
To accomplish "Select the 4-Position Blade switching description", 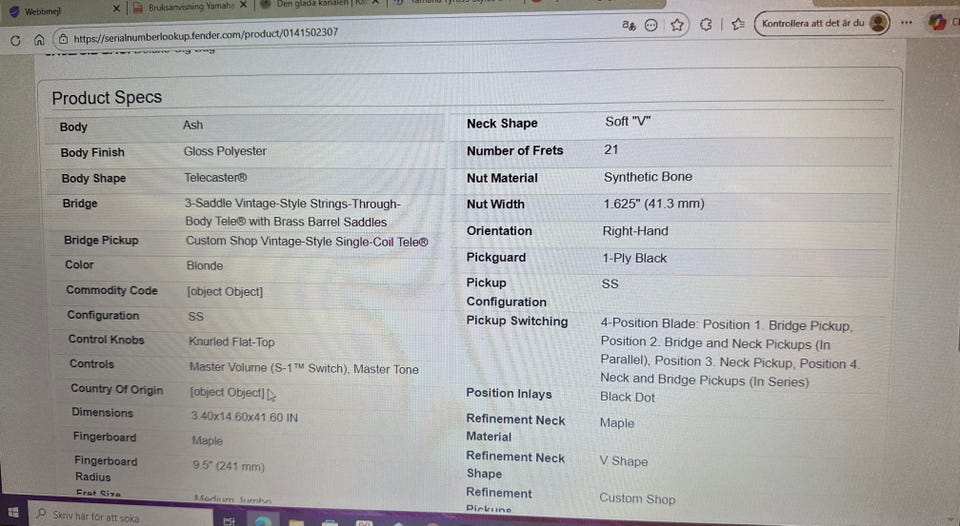I will [x=730, y=353].
